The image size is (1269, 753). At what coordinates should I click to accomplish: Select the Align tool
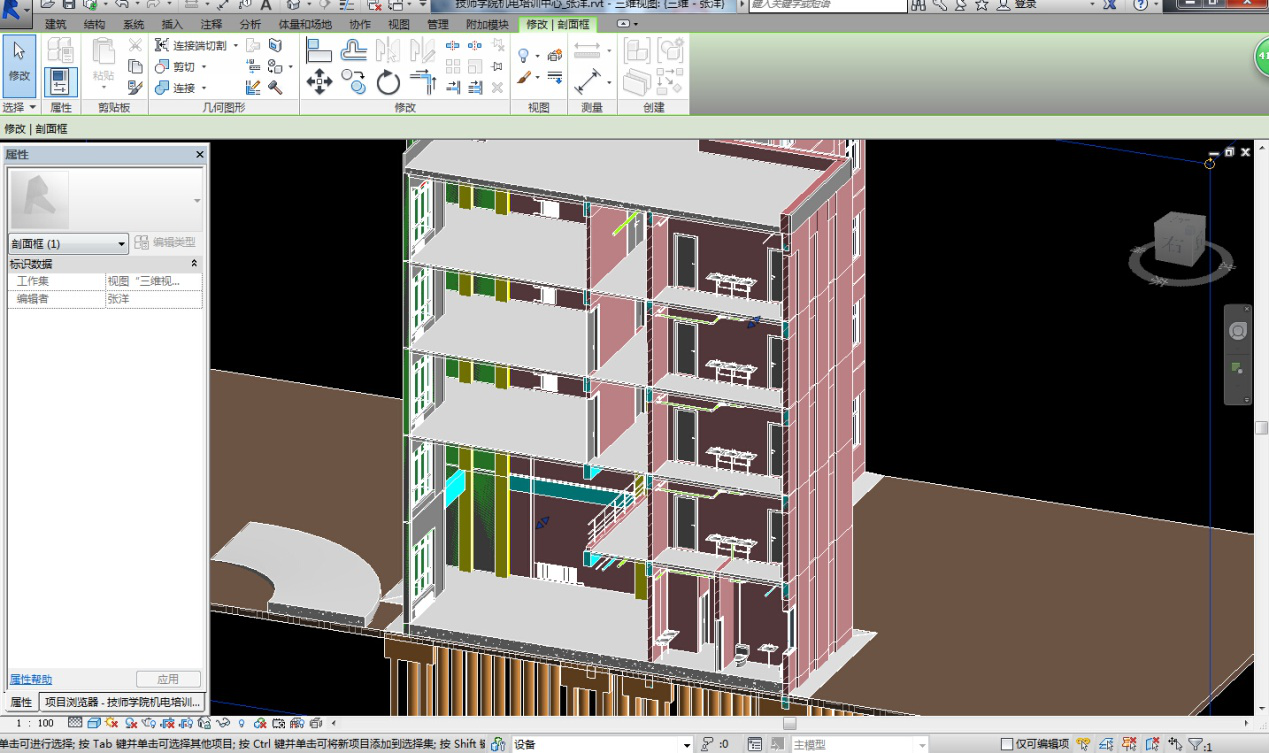point(319,50)
